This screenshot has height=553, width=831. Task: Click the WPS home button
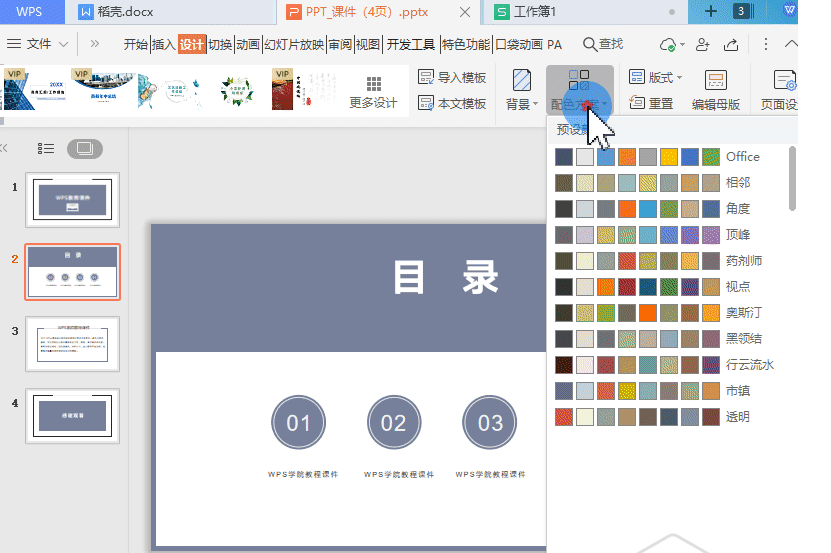(30, 11)
